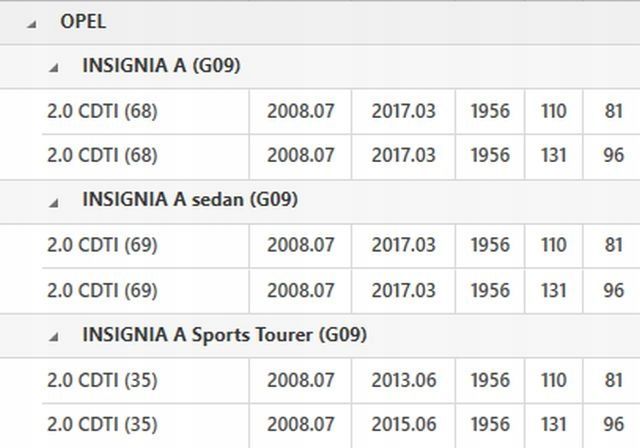Viewport: 640px width, 448px height.
Task: Click 2008.07 in sedan row with 131
Action: click(x=300, y=290)
